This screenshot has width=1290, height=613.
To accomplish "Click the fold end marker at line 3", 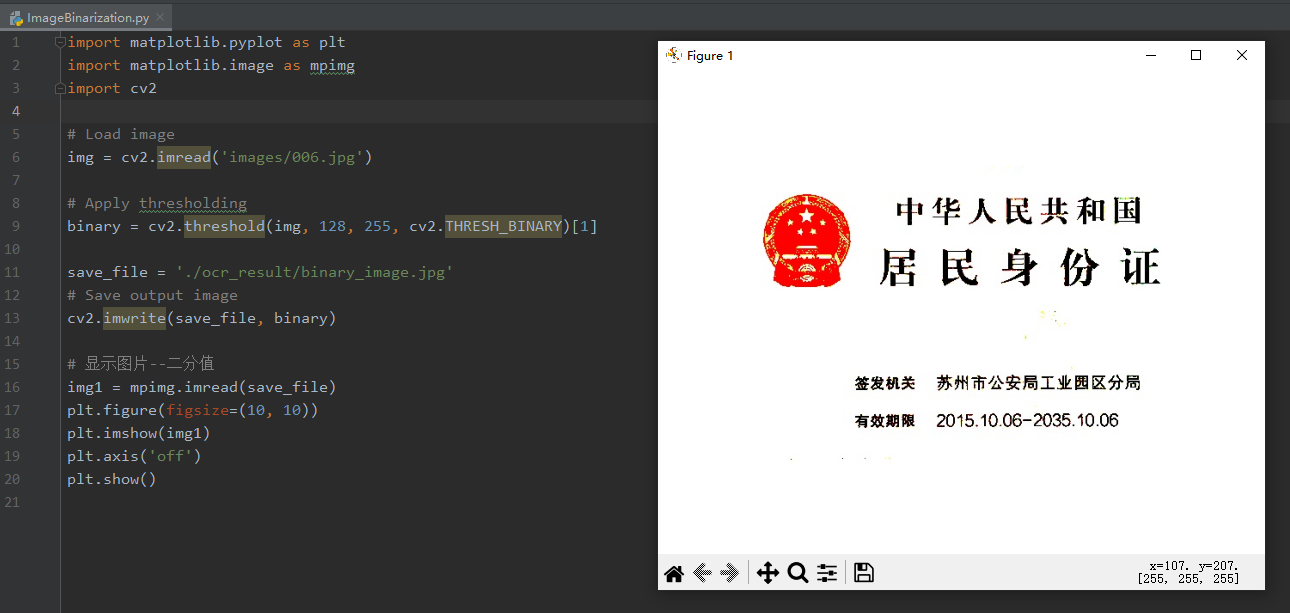I will (x=61, y=88).
